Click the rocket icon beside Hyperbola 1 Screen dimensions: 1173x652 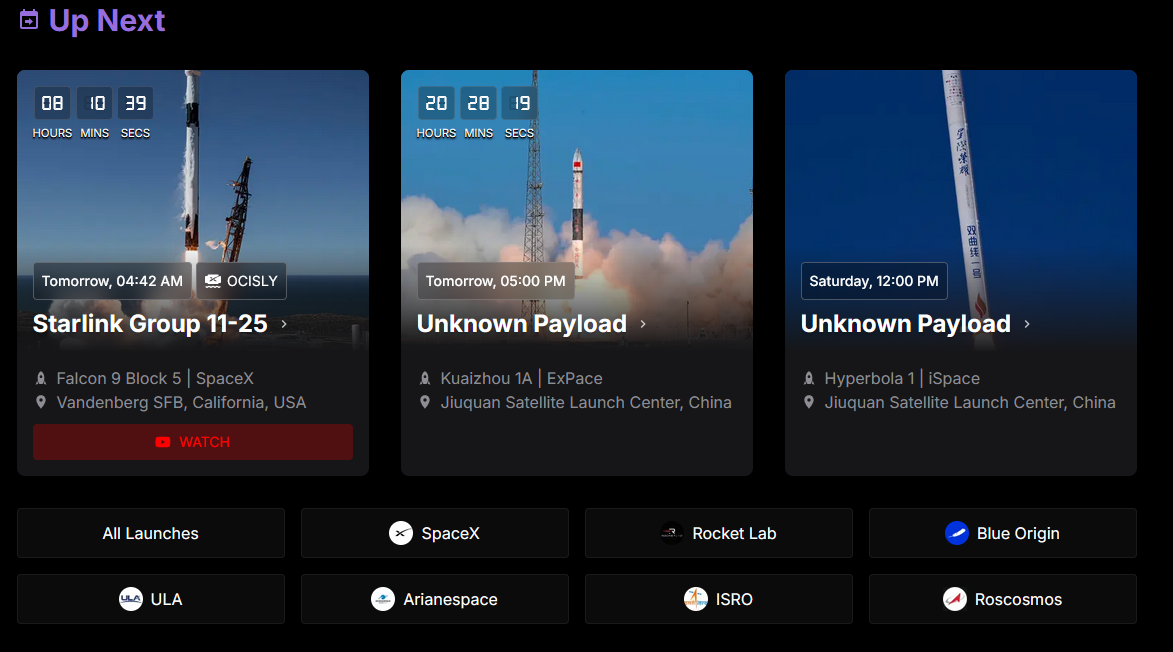click(x=809, y=378)
